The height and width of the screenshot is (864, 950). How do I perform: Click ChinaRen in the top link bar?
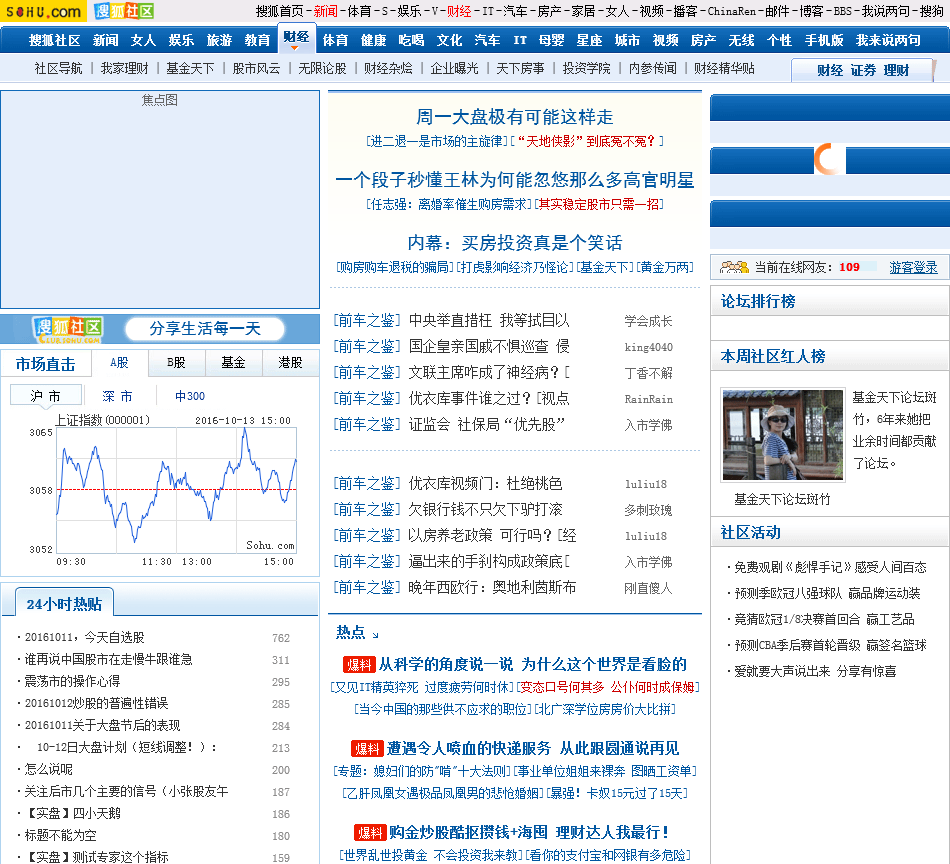pos(732,11)
